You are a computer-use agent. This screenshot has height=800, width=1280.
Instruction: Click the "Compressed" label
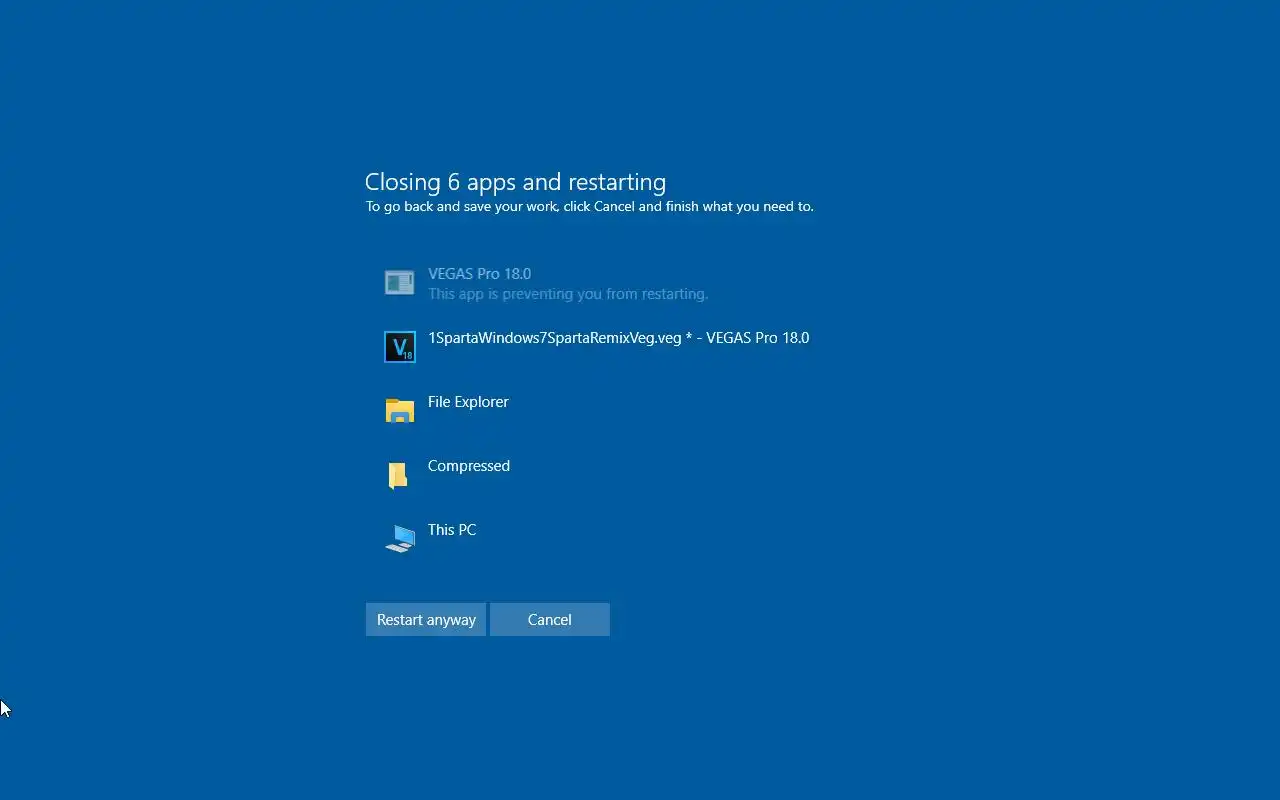(469, 466)
